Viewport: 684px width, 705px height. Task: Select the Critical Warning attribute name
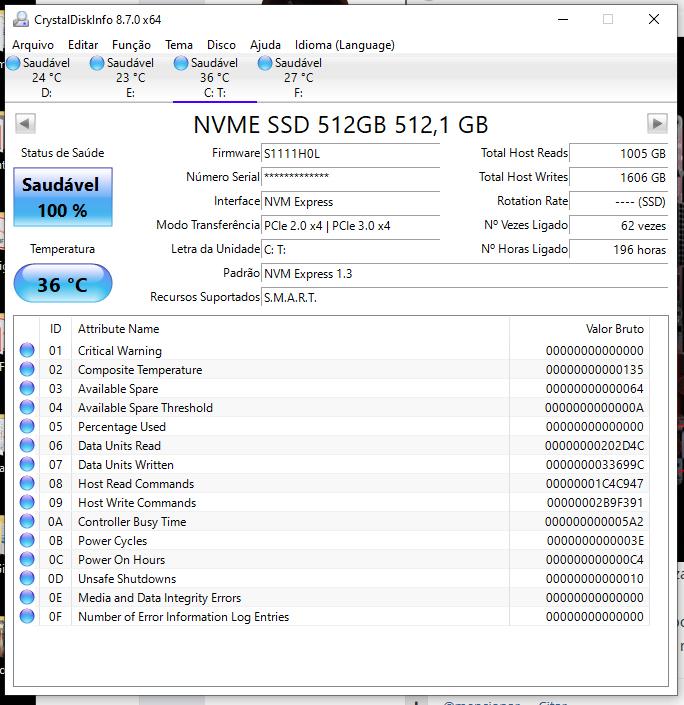(x=120, y=351)
